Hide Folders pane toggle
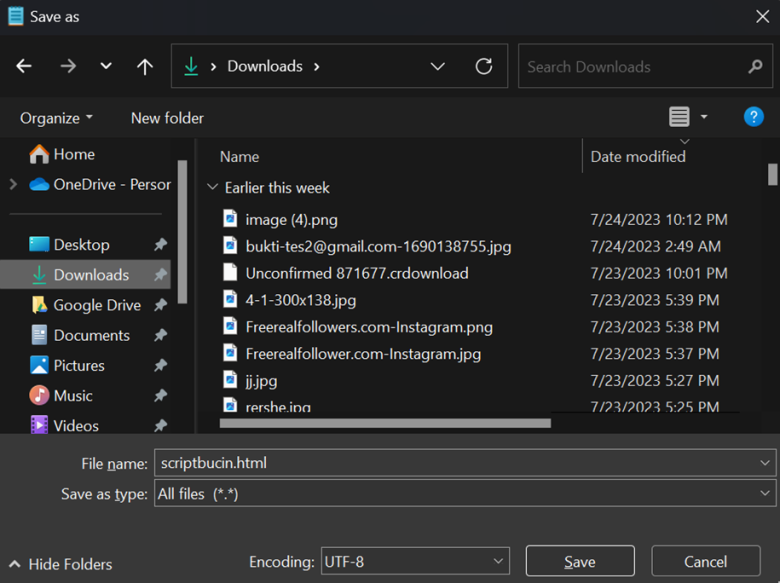 60,564
